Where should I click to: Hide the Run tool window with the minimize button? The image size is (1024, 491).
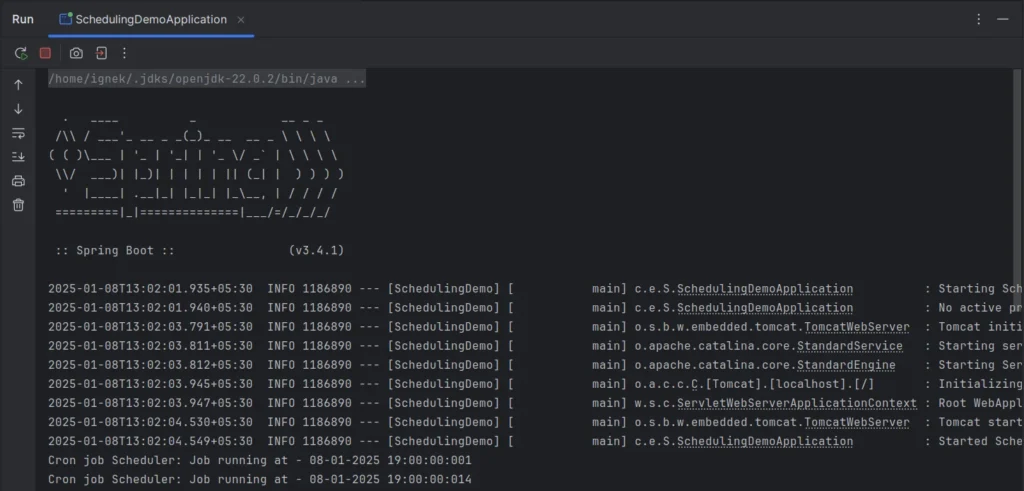(x=1004, y=19)
